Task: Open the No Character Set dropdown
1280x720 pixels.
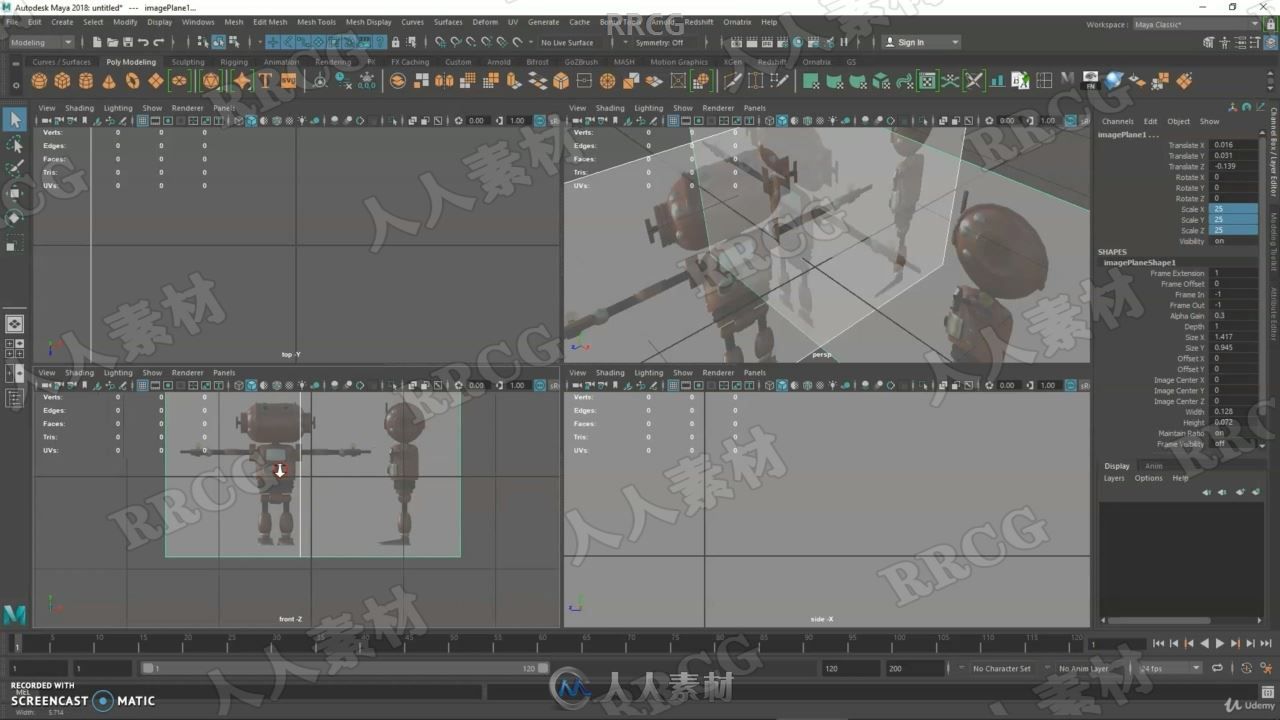Action: pos(1003,668)
